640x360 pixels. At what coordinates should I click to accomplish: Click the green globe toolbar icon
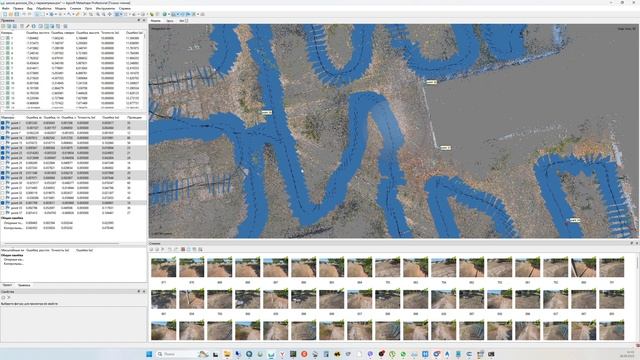(x=164, y=14)
